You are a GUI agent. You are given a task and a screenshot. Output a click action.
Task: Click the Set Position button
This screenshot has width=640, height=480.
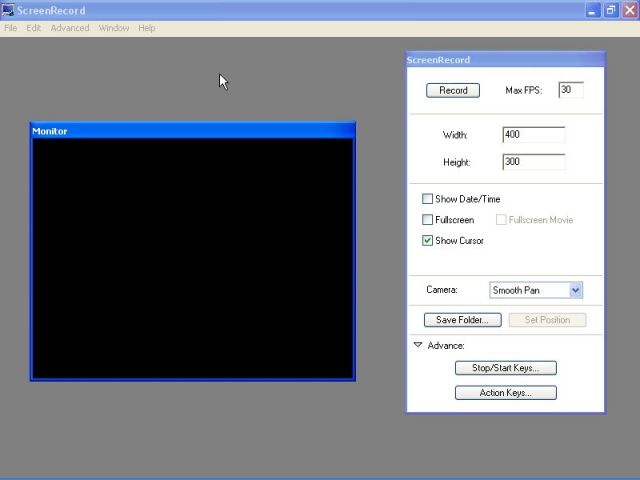[547, 320]
